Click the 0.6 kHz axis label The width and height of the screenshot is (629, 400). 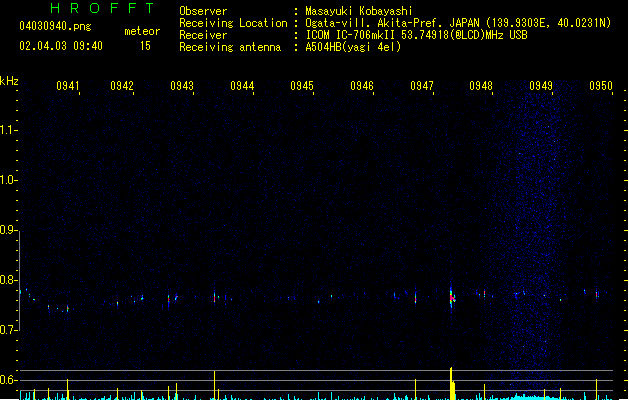[x=7, y=380]
